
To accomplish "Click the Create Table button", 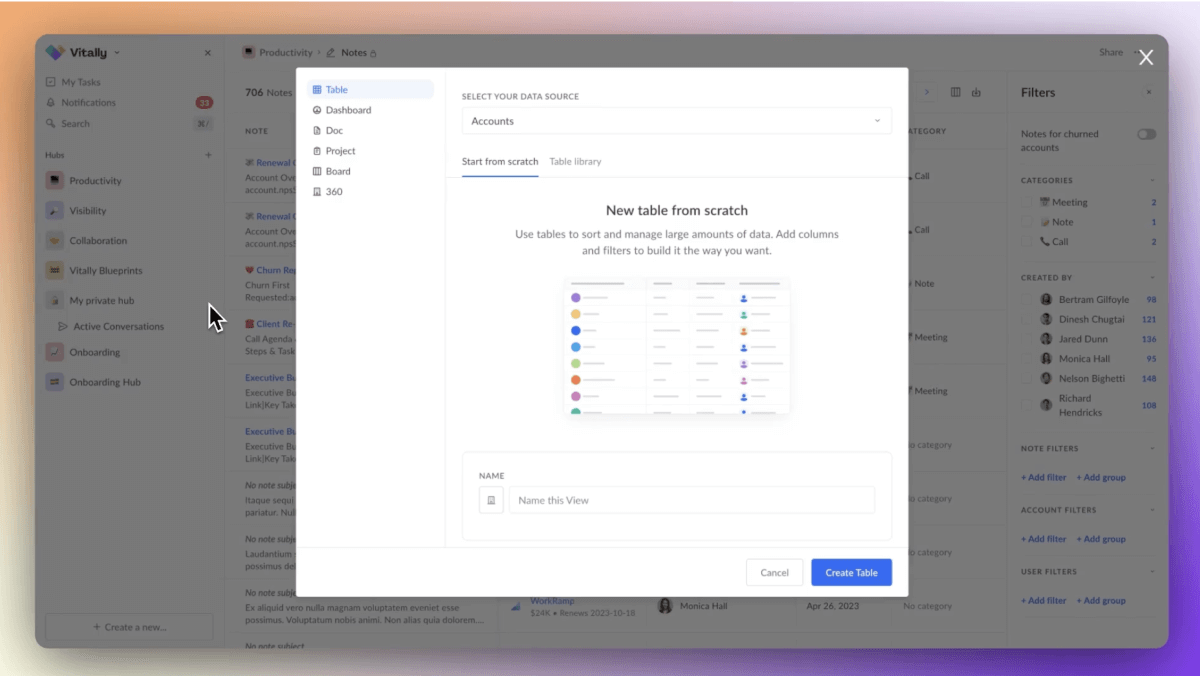I will [851, 572].
